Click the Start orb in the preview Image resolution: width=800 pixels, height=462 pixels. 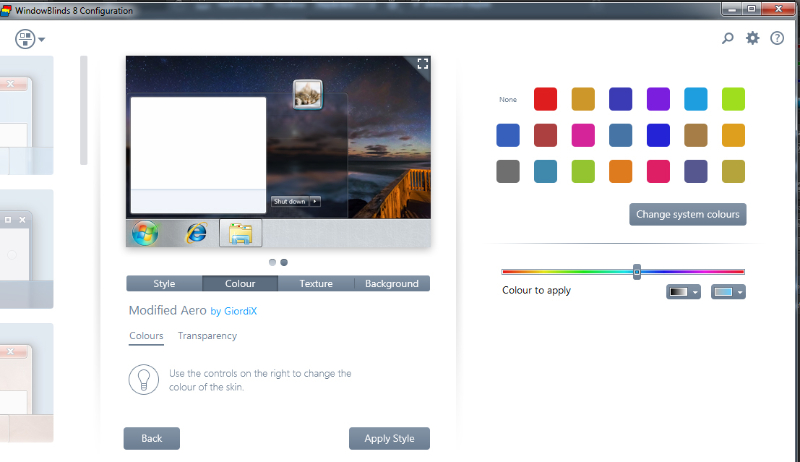click(144, 233)
